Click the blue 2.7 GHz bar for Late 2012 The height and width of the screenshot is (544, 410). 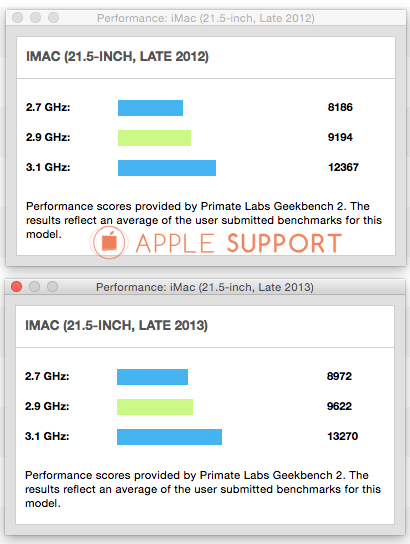coord(150,108)
